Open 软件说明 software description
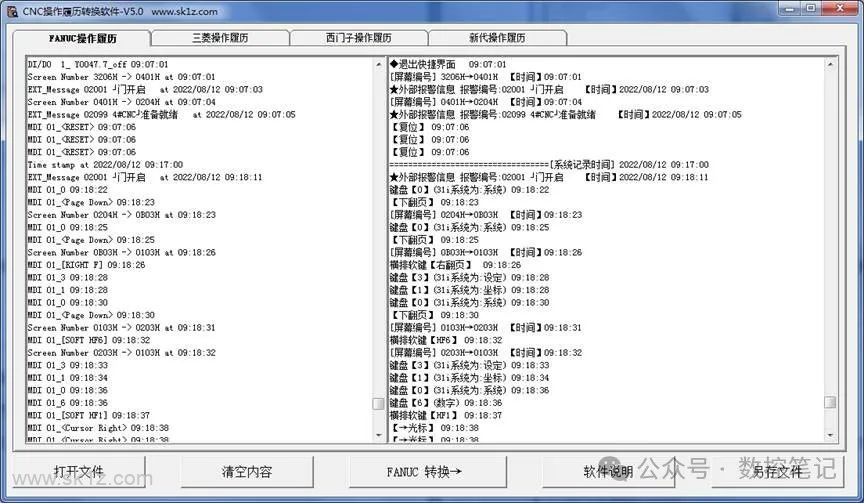 point(608,472)
